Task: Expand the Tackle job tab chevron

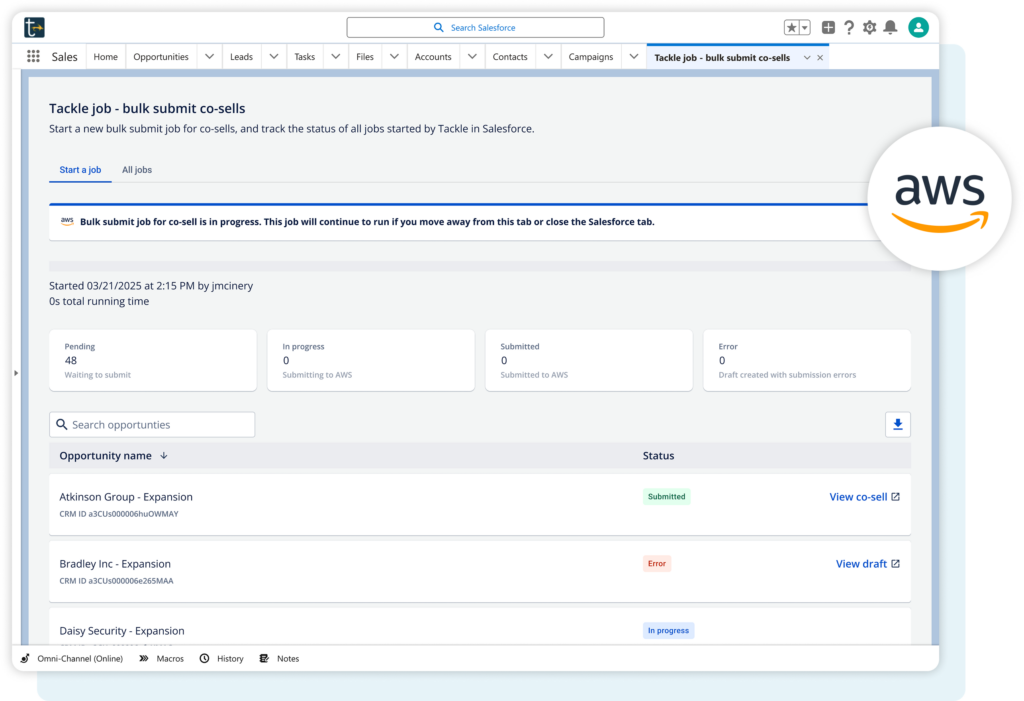Action: [x=807, y=57]
